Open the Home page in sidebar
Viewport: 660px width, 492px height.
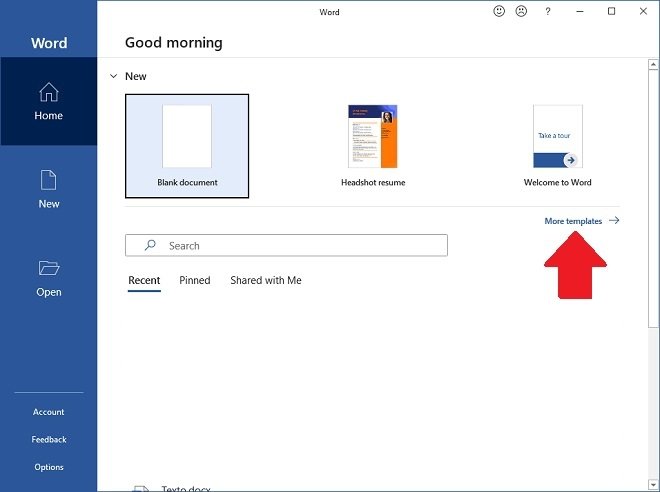[x=48, y=101]
